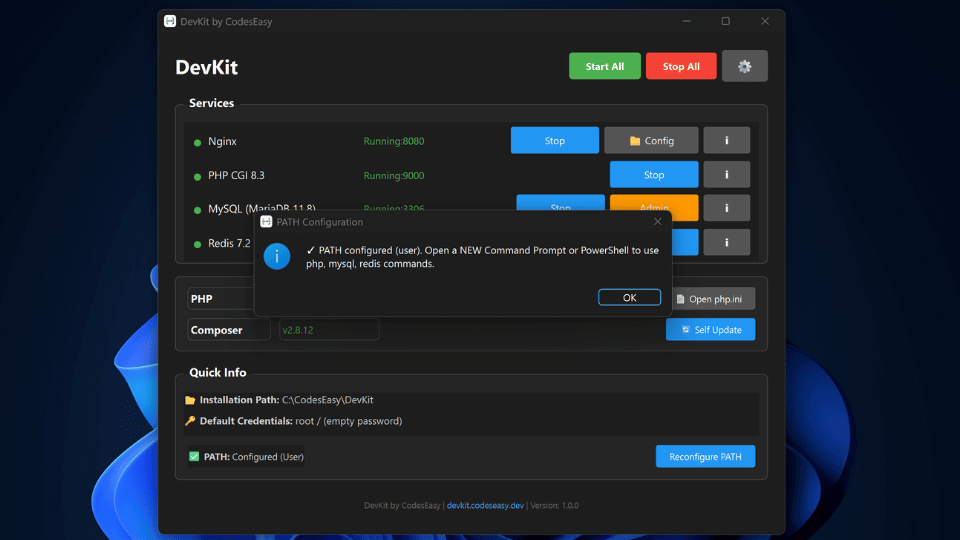Click the Redis 7.2 service name
The height and width of the screenshot is (540, 960).
tap(229, 243)
